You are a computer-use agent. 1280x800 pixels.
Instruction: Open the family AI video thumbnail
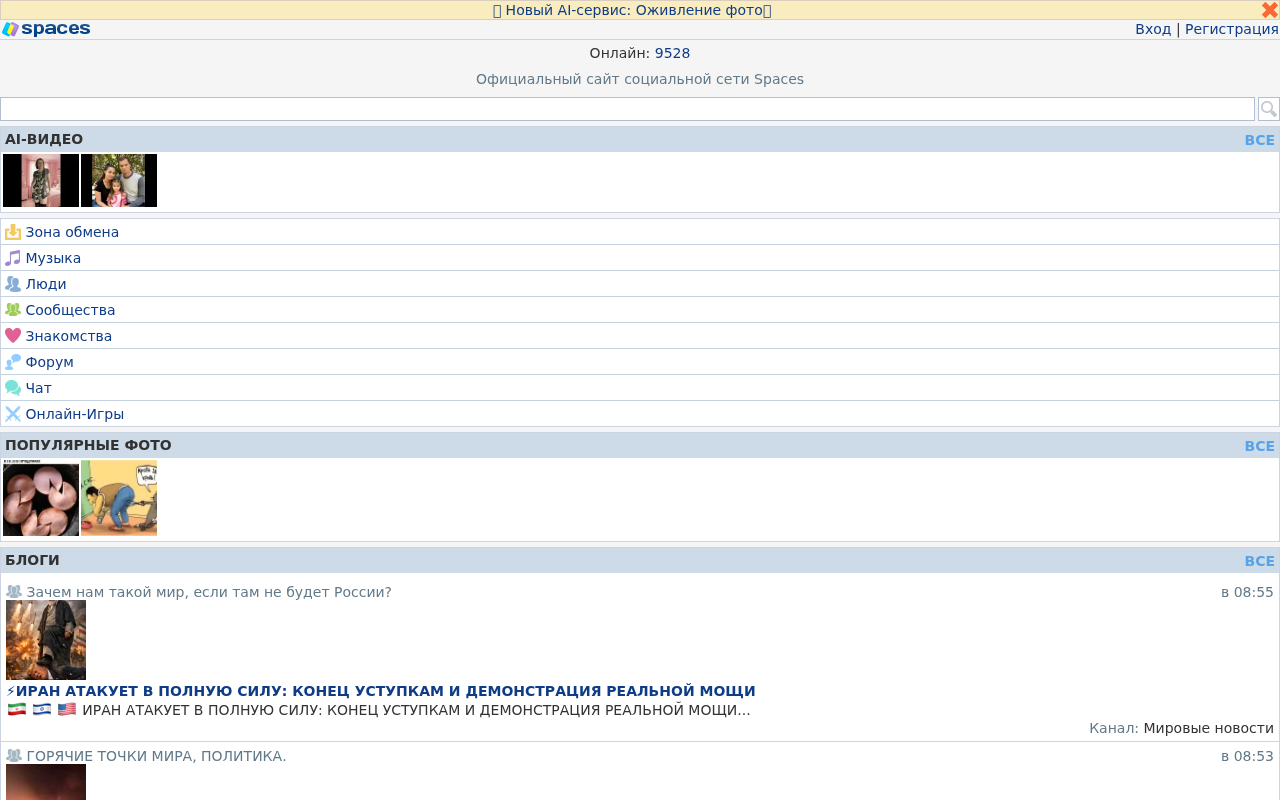click(119, 180)
